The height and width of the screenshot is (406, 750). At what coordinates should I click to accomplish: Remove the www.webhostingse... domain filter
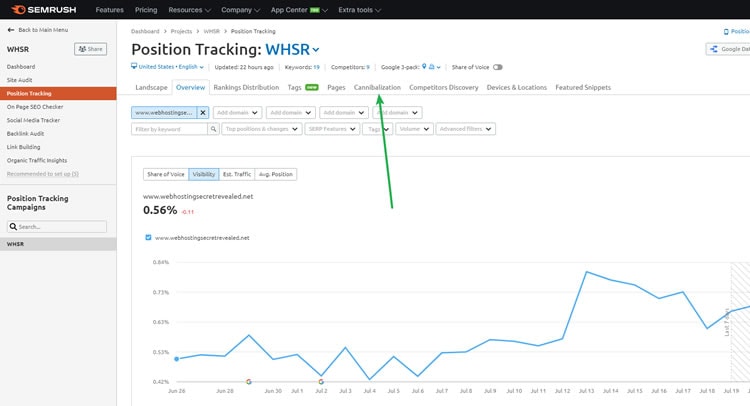pyautogui.click(x=203, y=112)
